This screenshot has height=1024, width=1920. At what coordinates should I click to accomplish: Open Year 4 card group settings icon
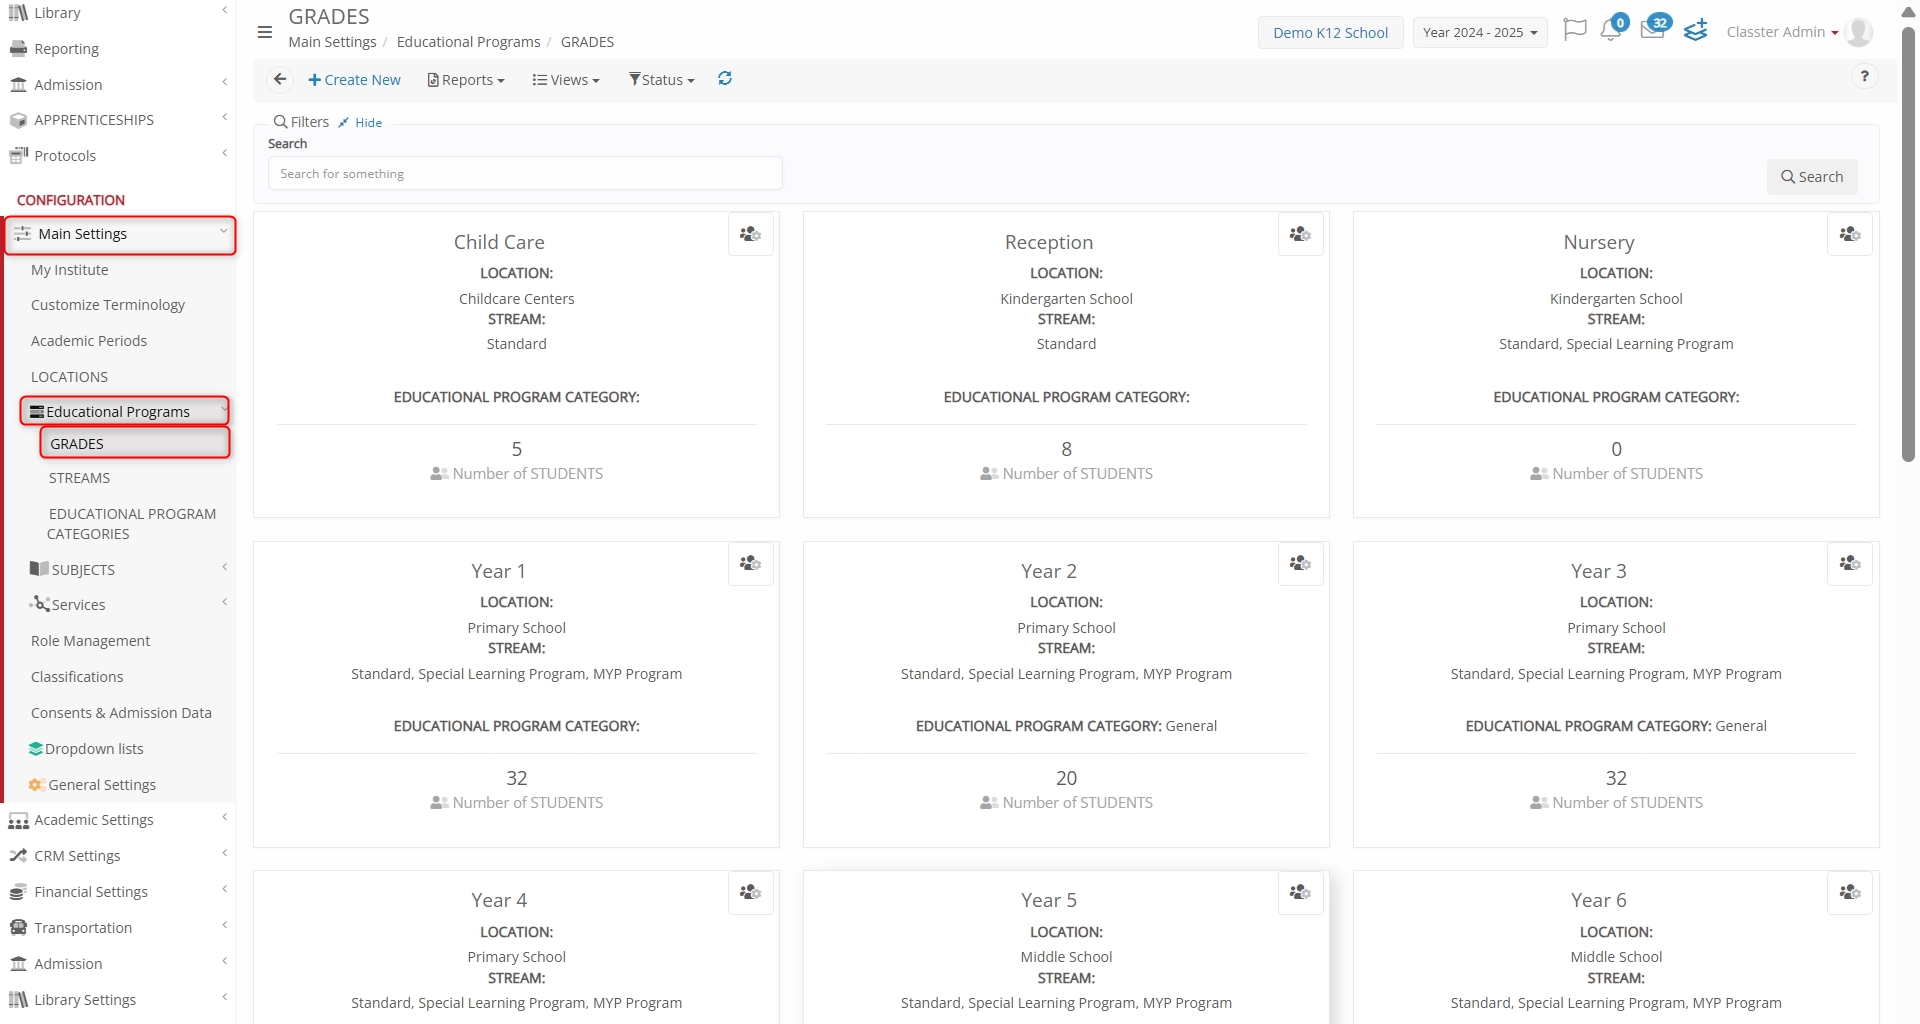750,892
